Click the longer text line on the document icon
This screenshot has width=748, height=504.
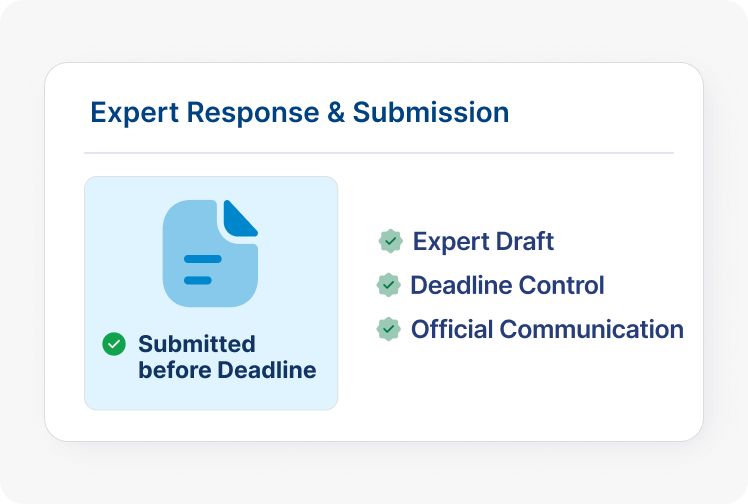pos(203,259)
